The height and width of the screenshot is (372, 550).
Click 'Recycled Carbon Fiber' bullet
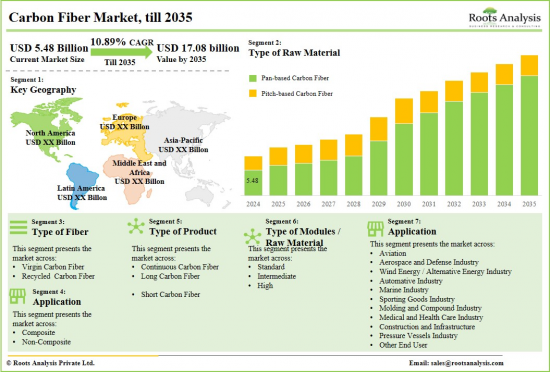(x=58, y=276)
